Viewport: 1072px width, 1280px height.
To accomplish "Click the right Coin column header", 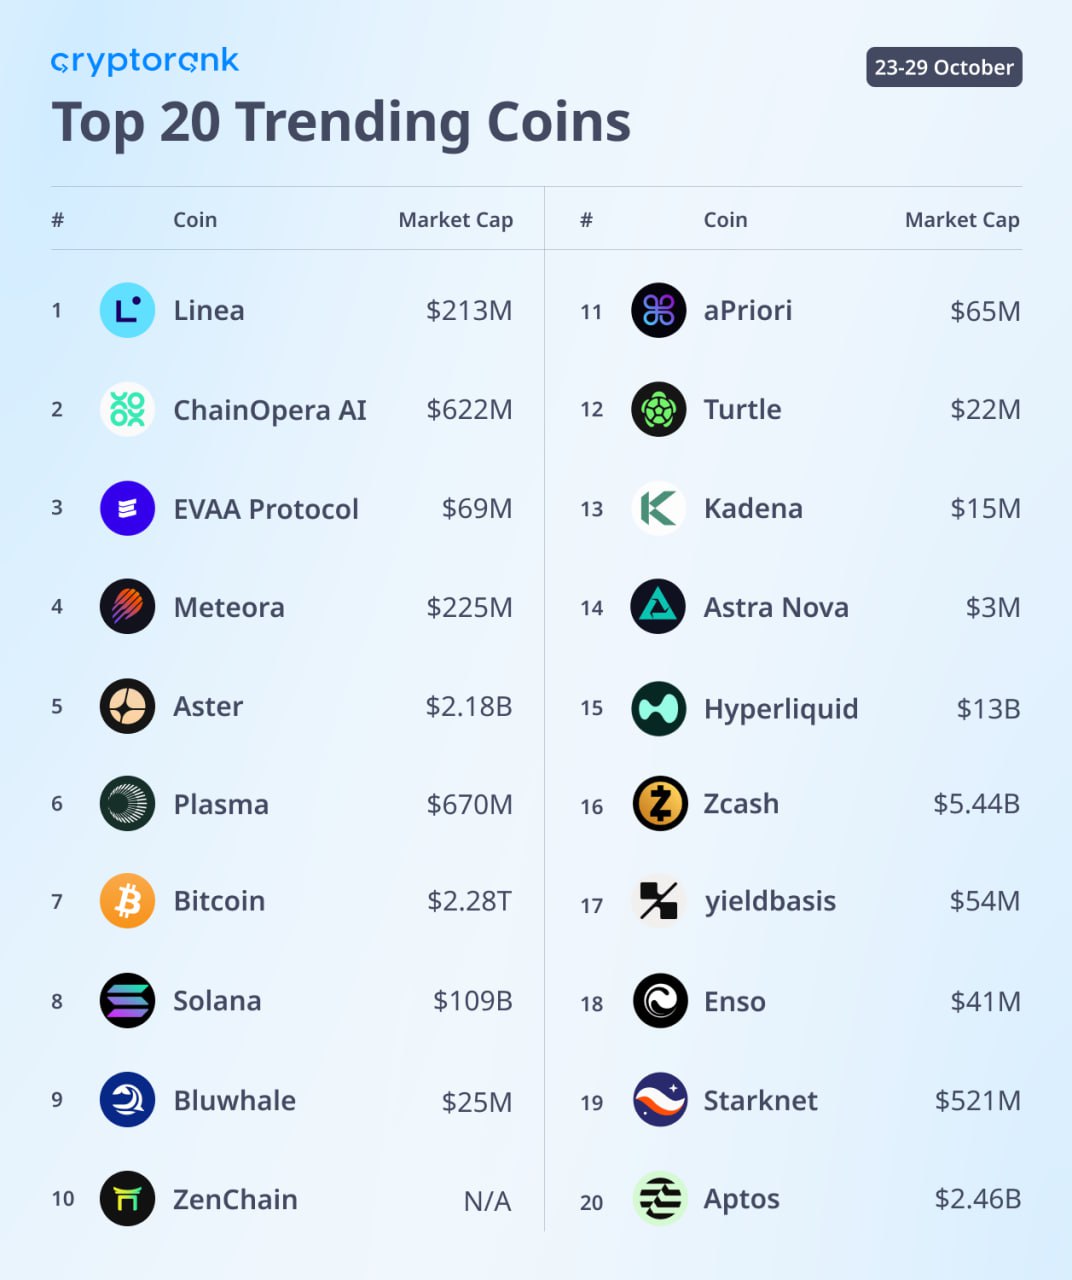I will [725, 220].
